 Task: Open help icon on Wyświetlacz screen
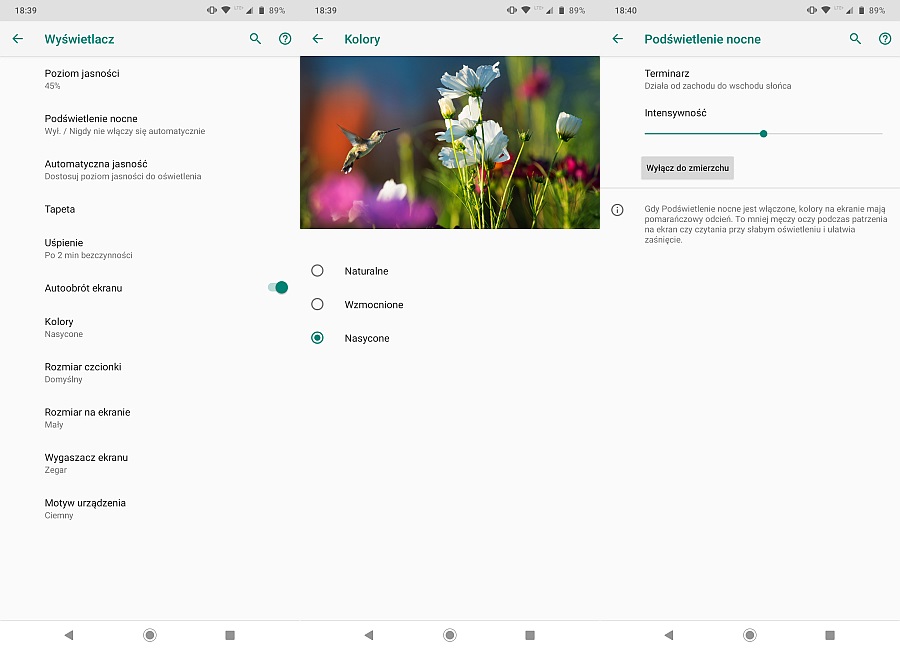(285, 39)
